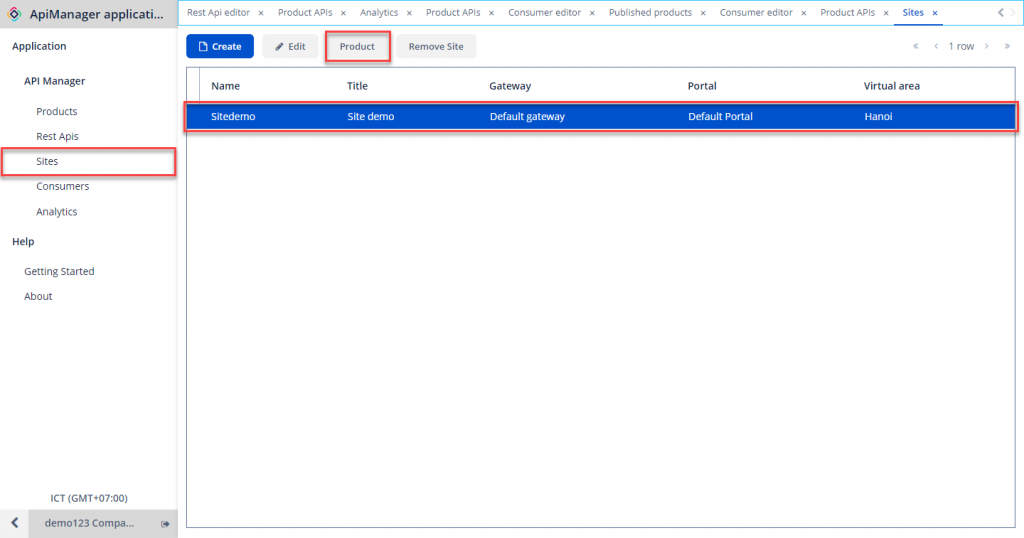Open Consumers in the sidebar
Viewport: 1024px width, 538px height.
pyautogui.click(x=62, y=186)
